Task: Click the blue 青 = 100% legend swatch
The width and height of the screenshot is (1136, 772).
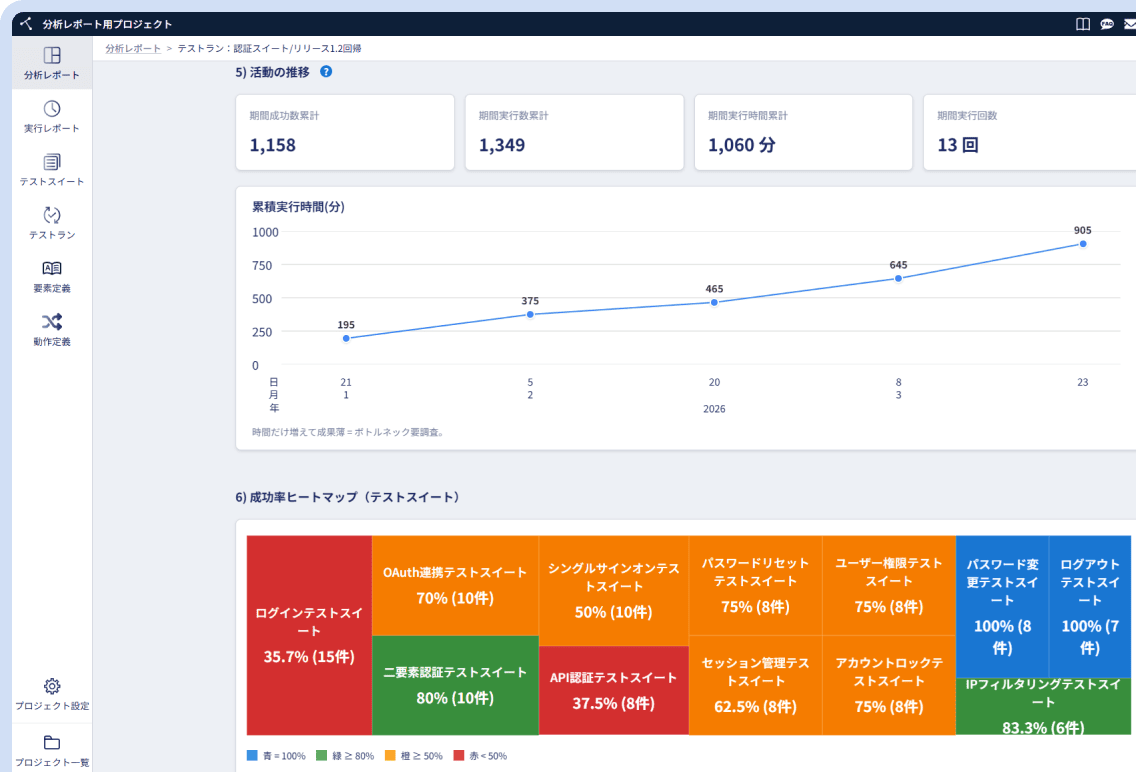Action: pyautogui.click(x=252, y=755)
